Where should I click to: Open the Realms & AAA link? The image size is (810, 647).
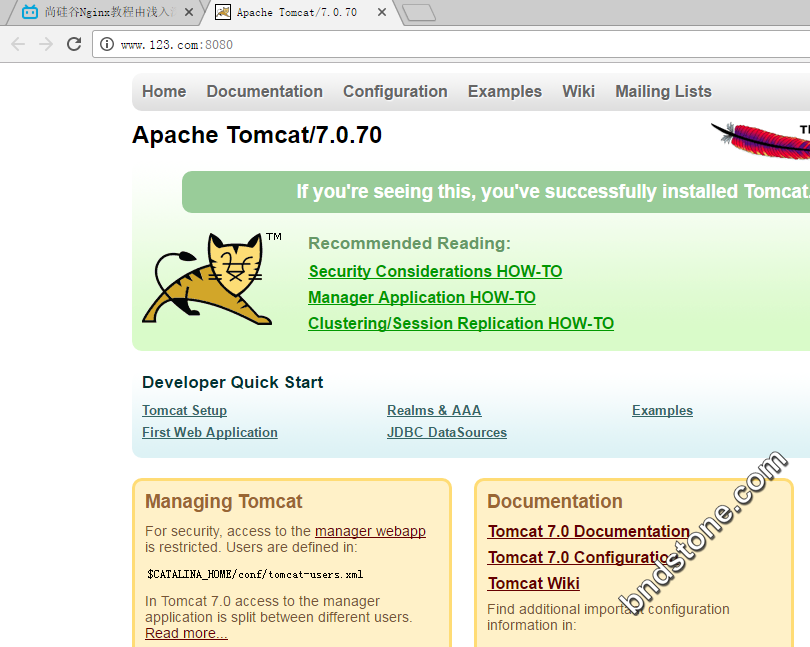[434, 410]
